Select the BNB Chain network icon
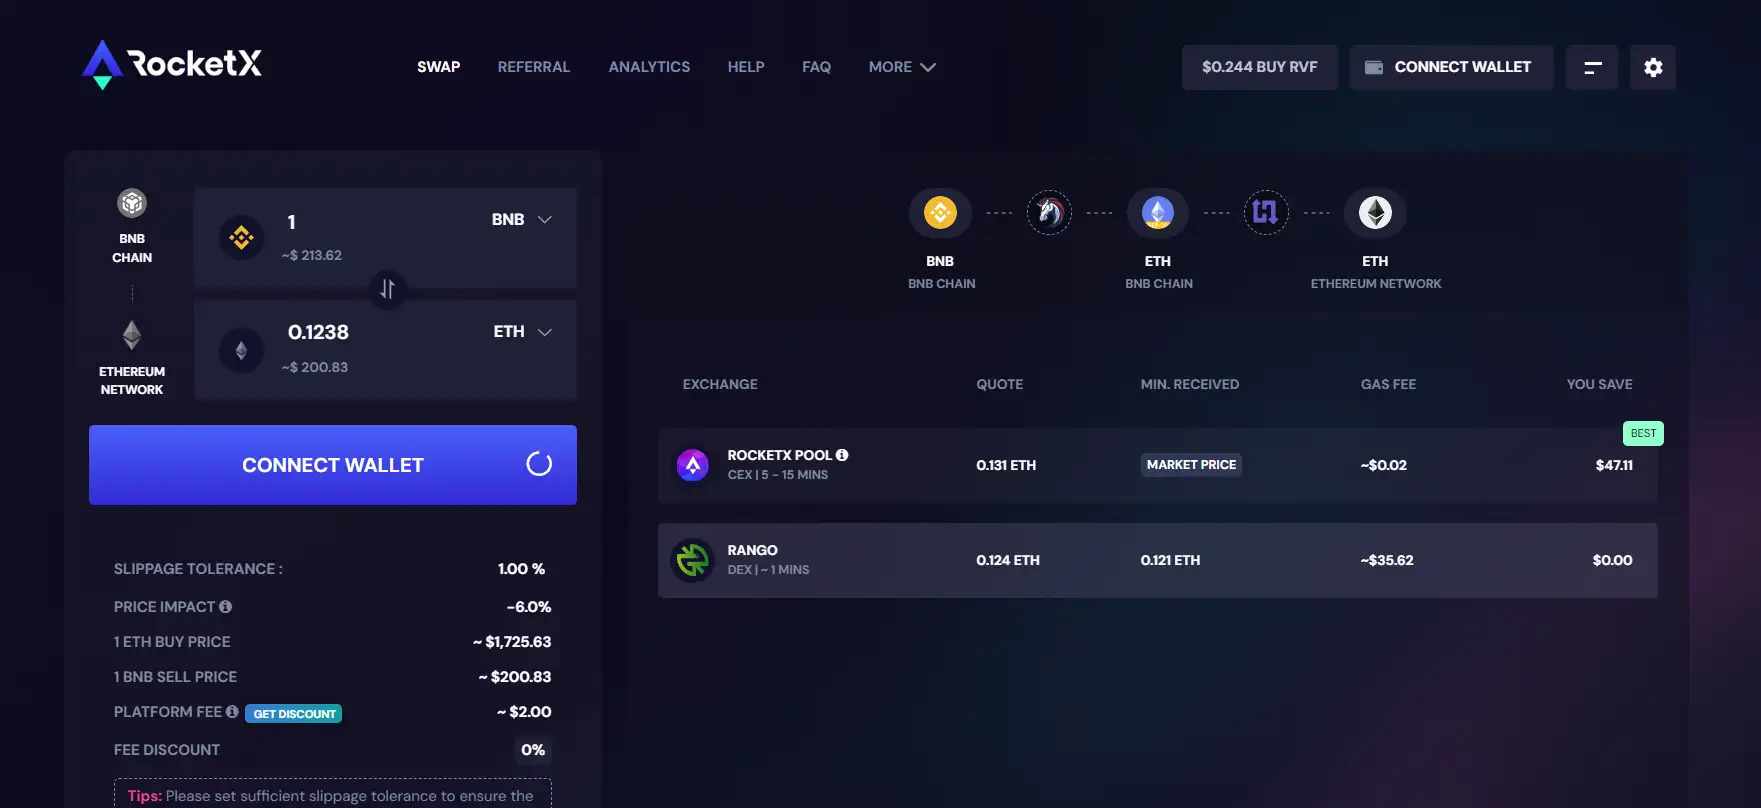The width and height of the screenshot is (1761, 808). [132, 204]
